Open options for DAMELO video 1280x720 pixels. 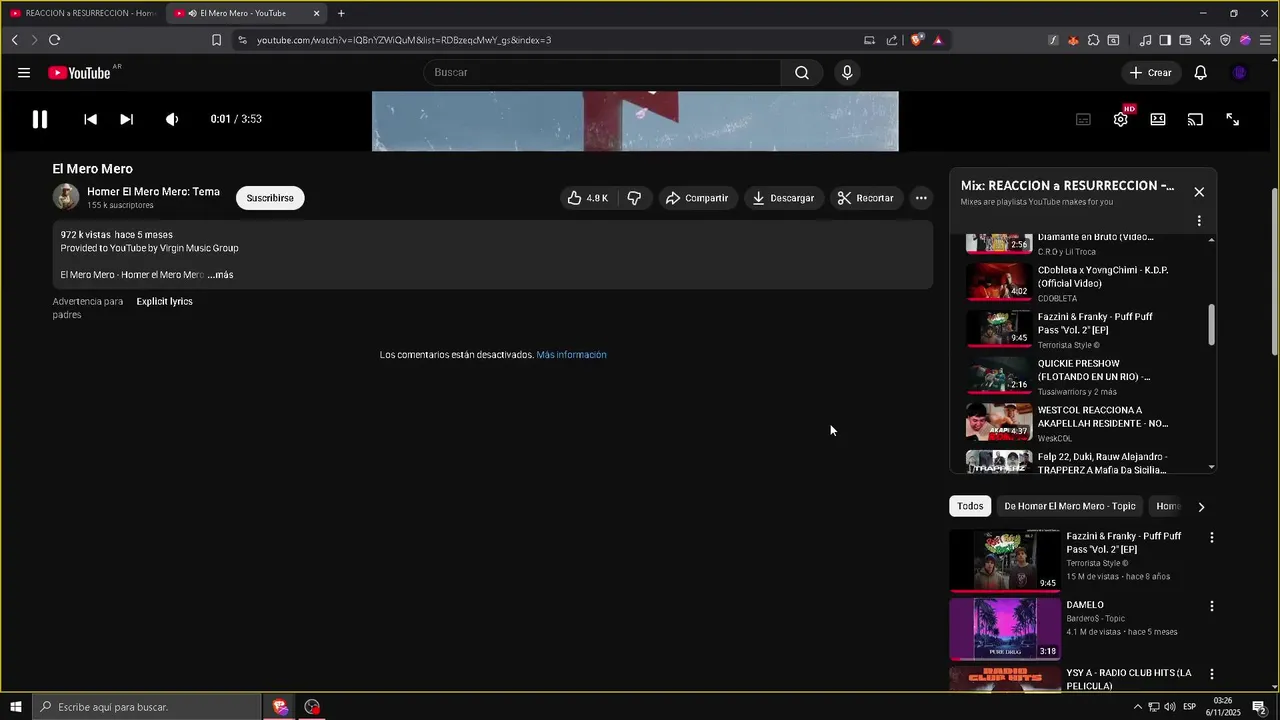pos(1212,606)
